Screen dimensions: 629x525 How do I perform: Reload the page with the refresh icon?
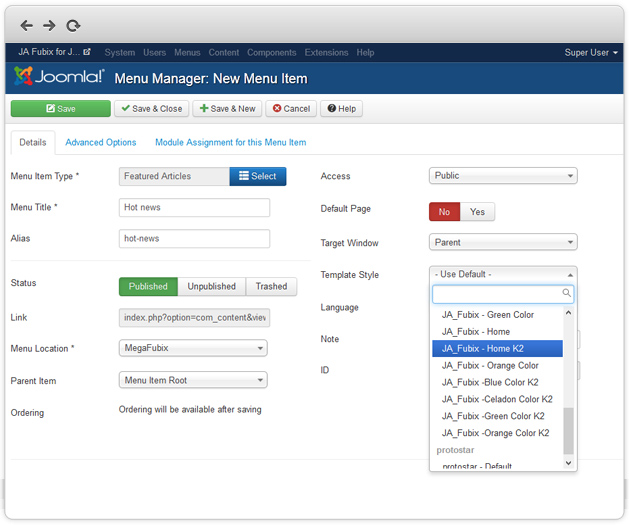(73, 26)
